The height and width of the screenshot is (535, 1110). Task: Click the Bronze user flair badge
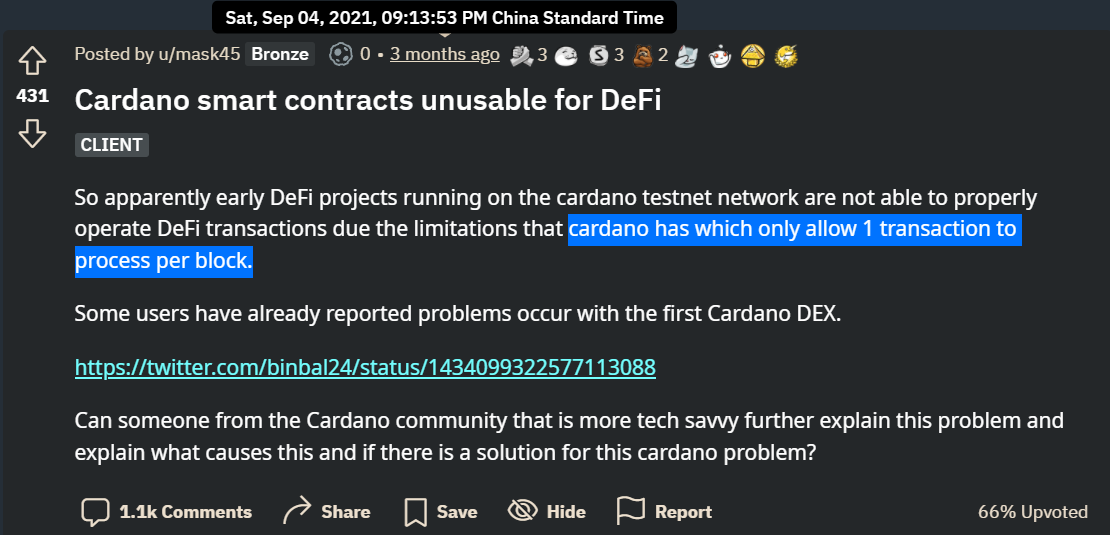click(x=280, y=54)
